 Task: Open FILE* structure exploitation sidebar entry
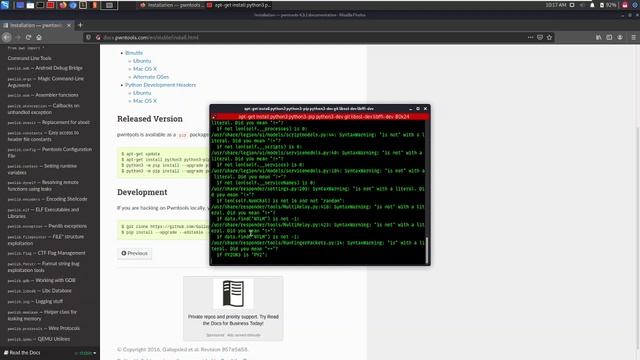click(46, 240)
